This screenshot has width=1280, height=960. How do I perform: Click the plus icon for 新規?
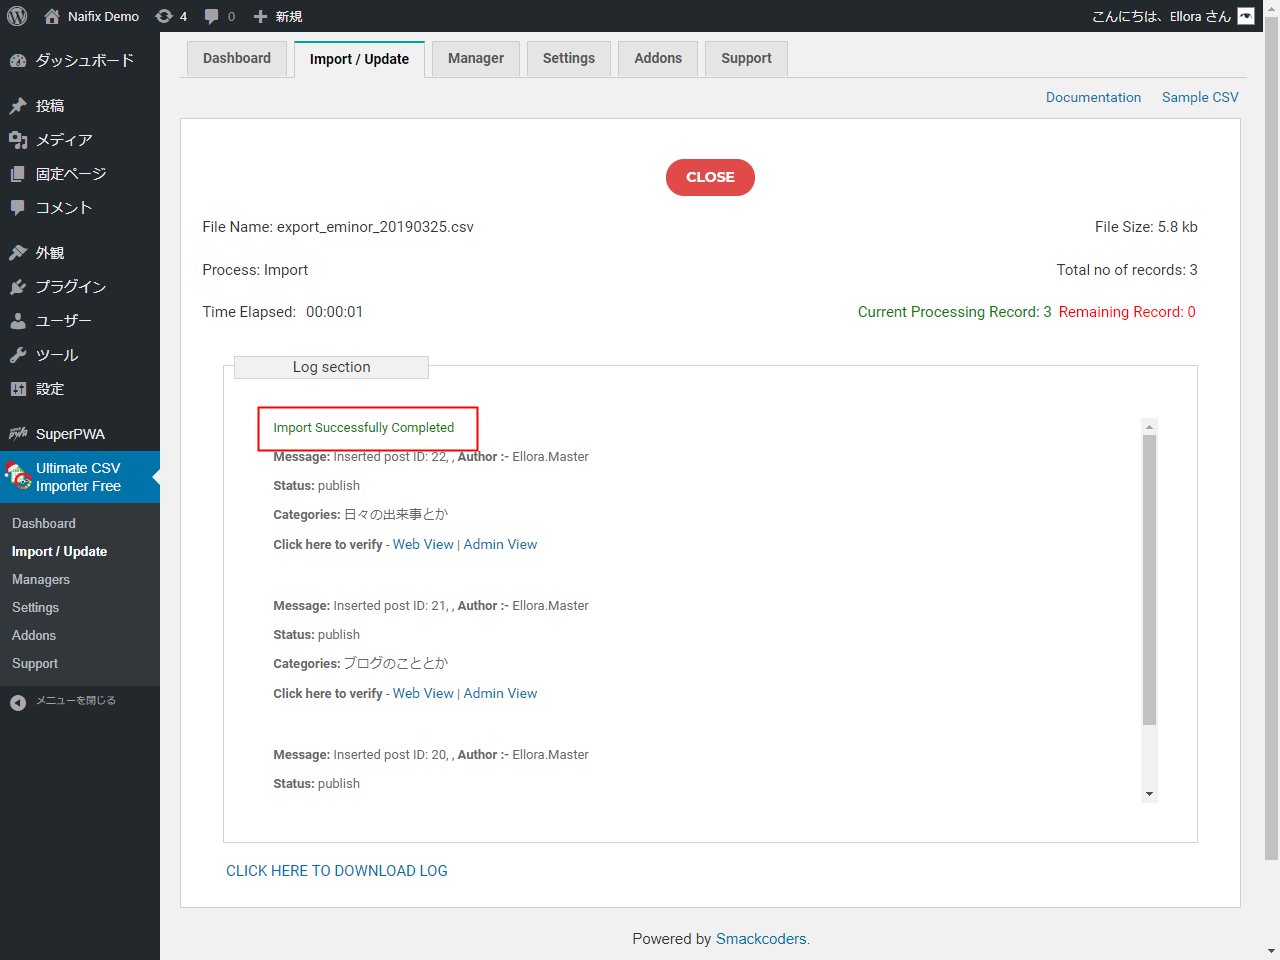(260, 16)
